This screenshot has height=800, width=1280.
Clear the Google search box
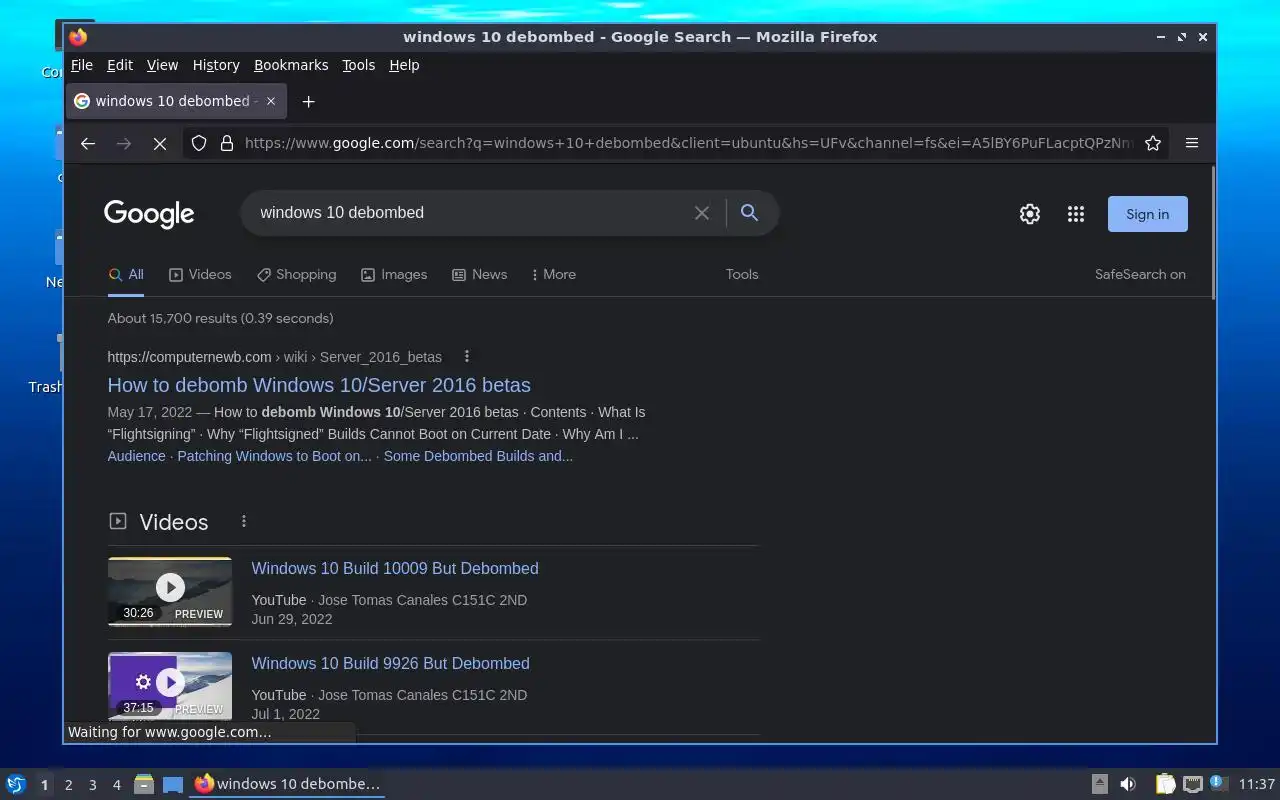702,213
